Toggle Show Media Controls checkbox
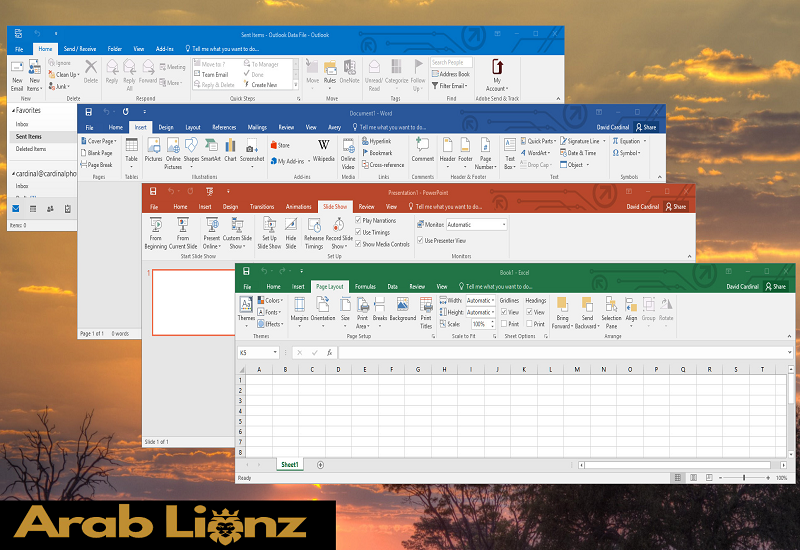The image size is (800, 550). pyautogui.click(x=358, y=244)
